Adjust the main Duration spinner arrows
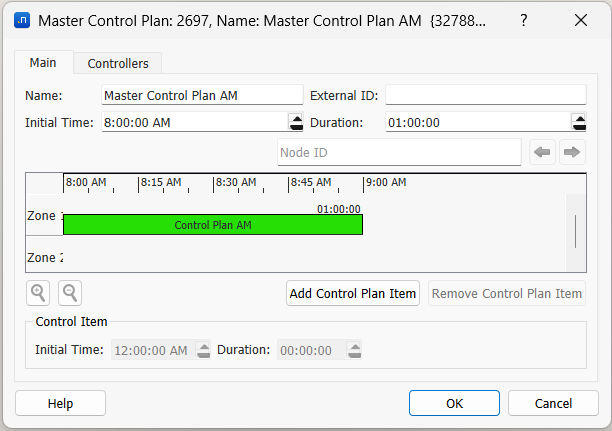The height and width of the screenshot is (431, 612). point(578,123)
